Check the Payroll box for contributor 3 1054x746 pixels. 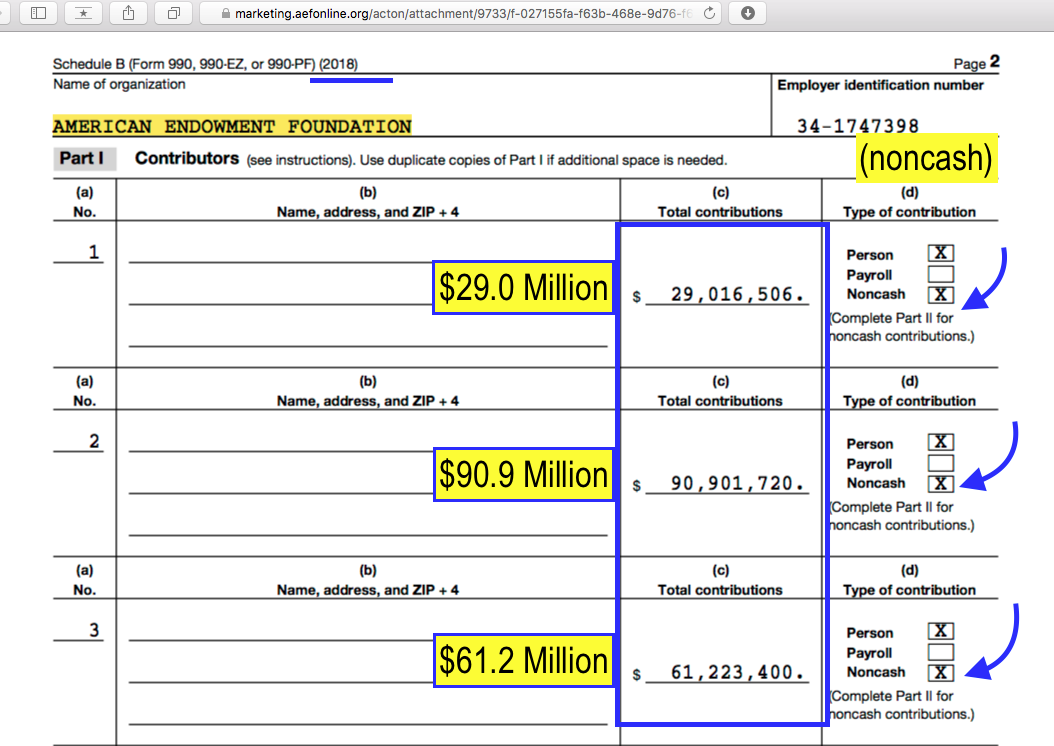coord(941,652)
